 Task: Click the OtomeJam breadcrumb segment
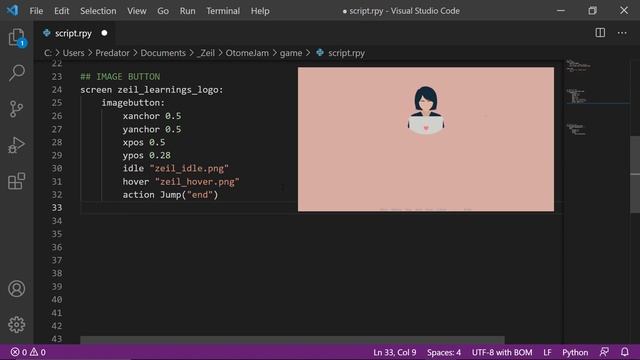[247, 53]
